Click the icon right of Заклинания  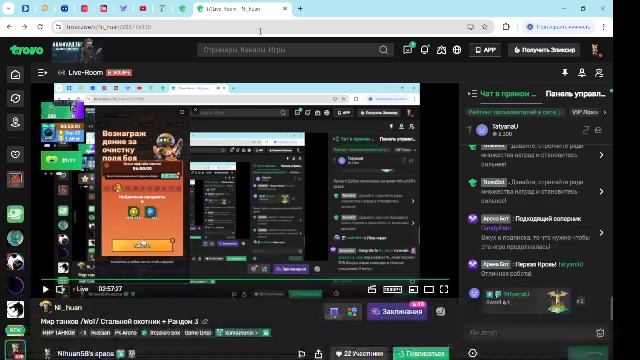[x=440, y=311]
